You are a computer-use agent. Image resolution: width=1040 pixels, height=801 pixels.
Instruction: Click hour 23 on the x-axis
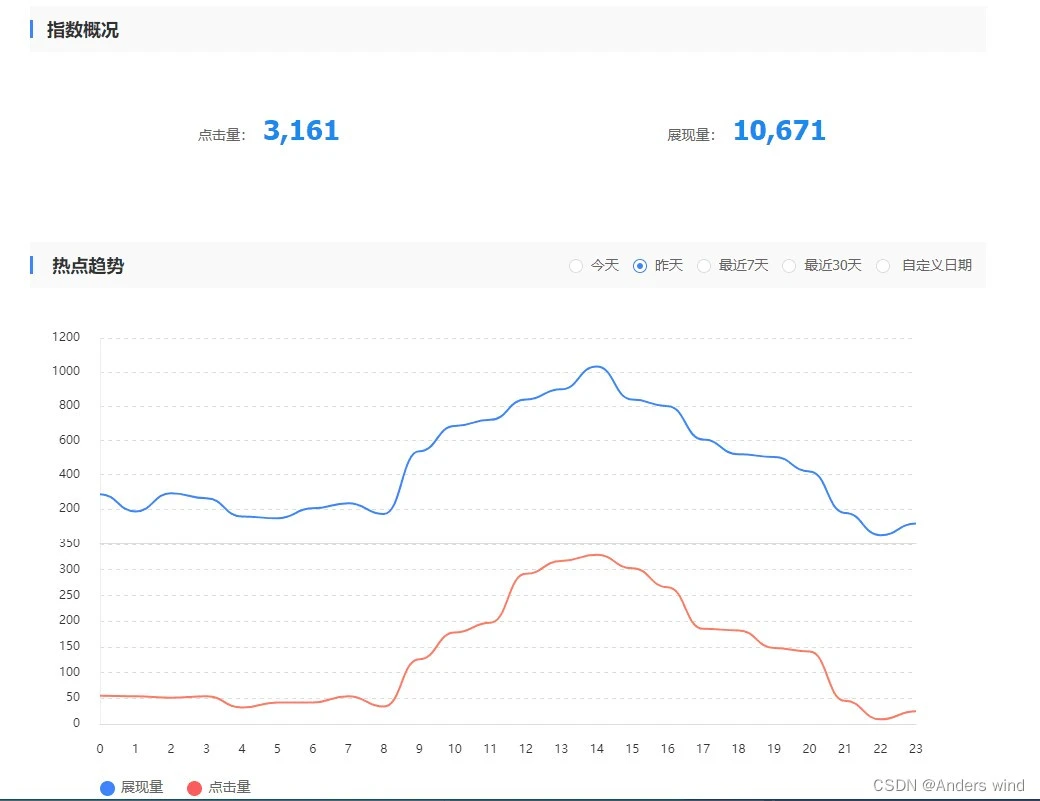[915, 748]
